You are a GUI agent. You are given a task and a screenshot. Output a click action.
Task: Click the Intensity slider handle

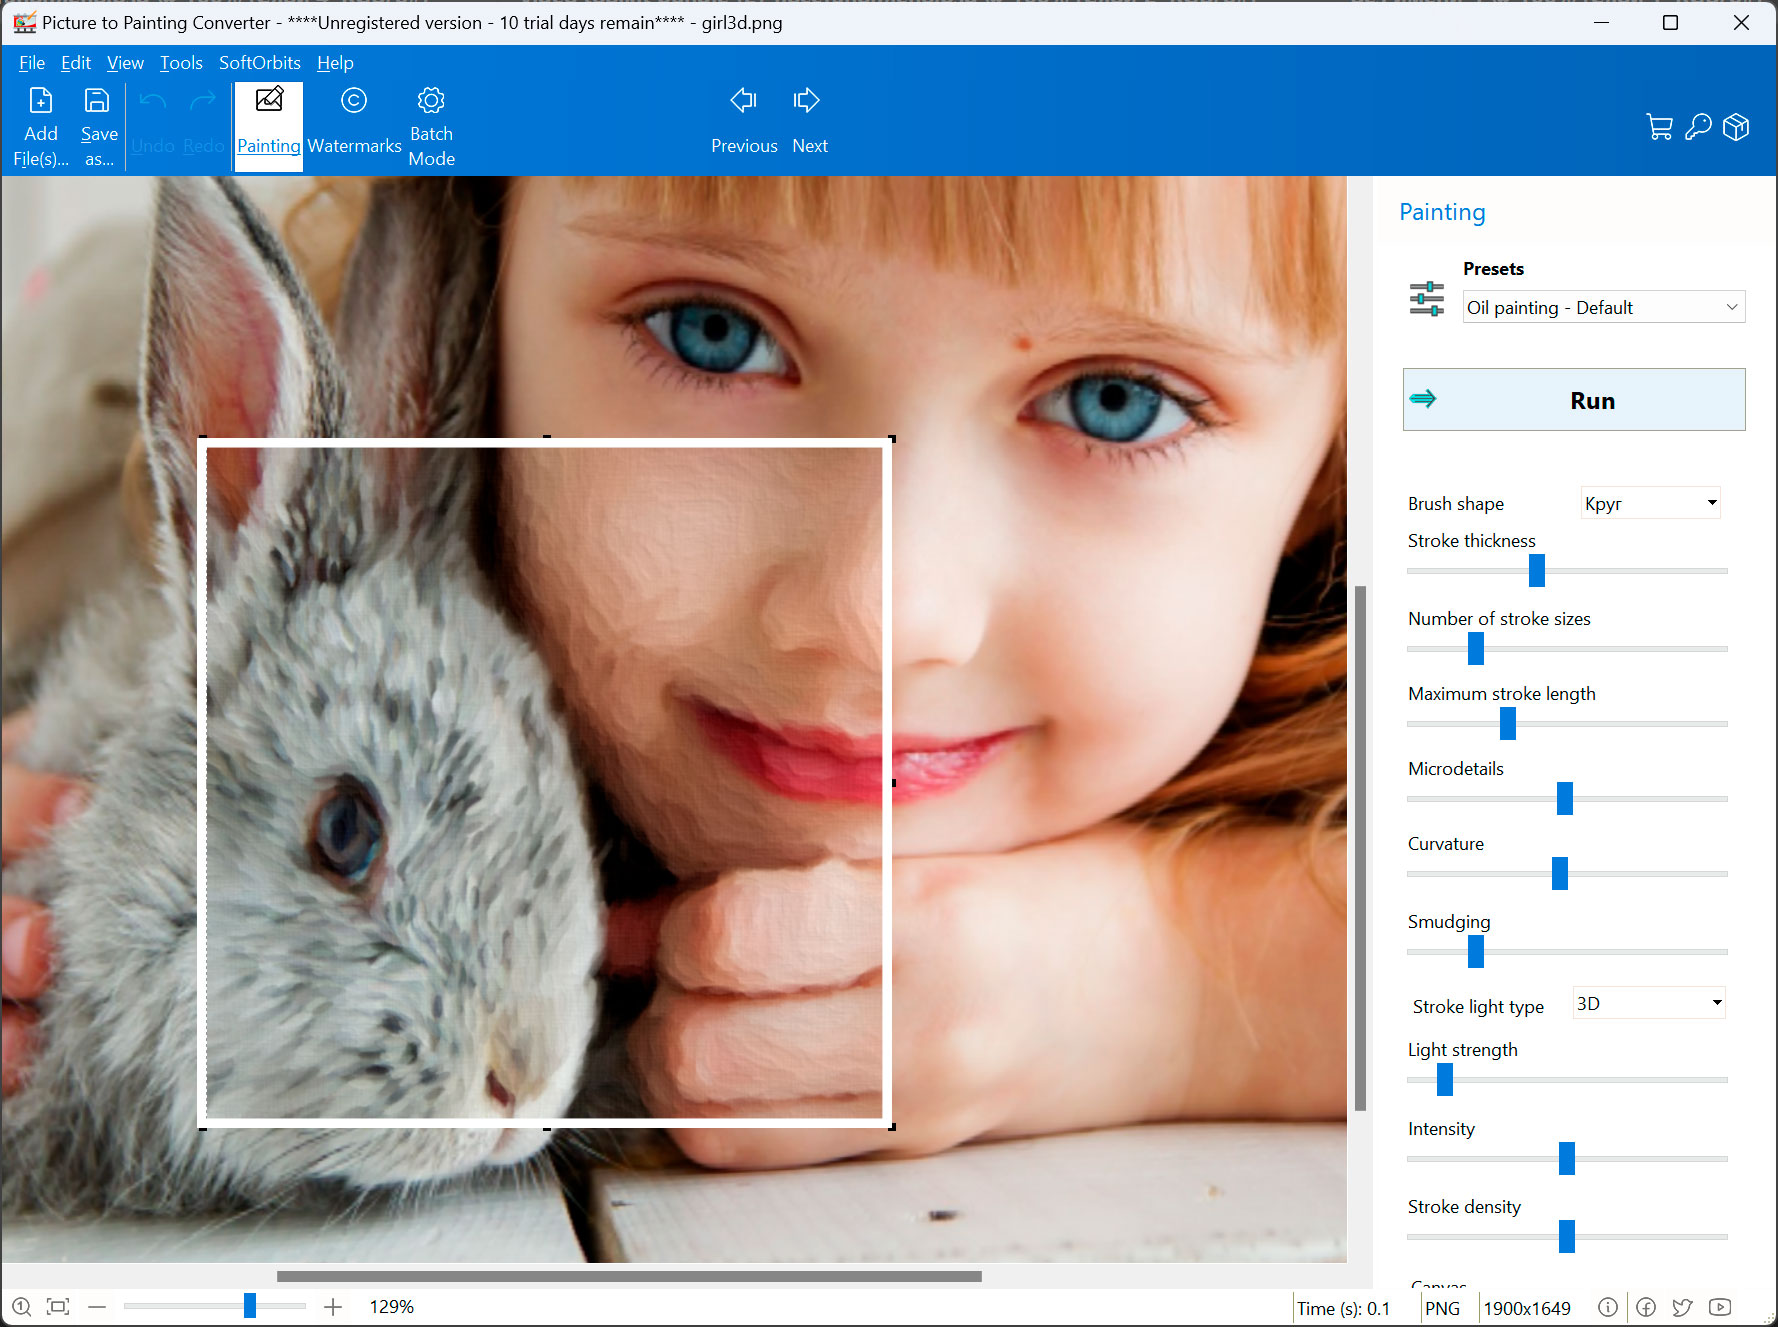click(x=1567, y=1158)
